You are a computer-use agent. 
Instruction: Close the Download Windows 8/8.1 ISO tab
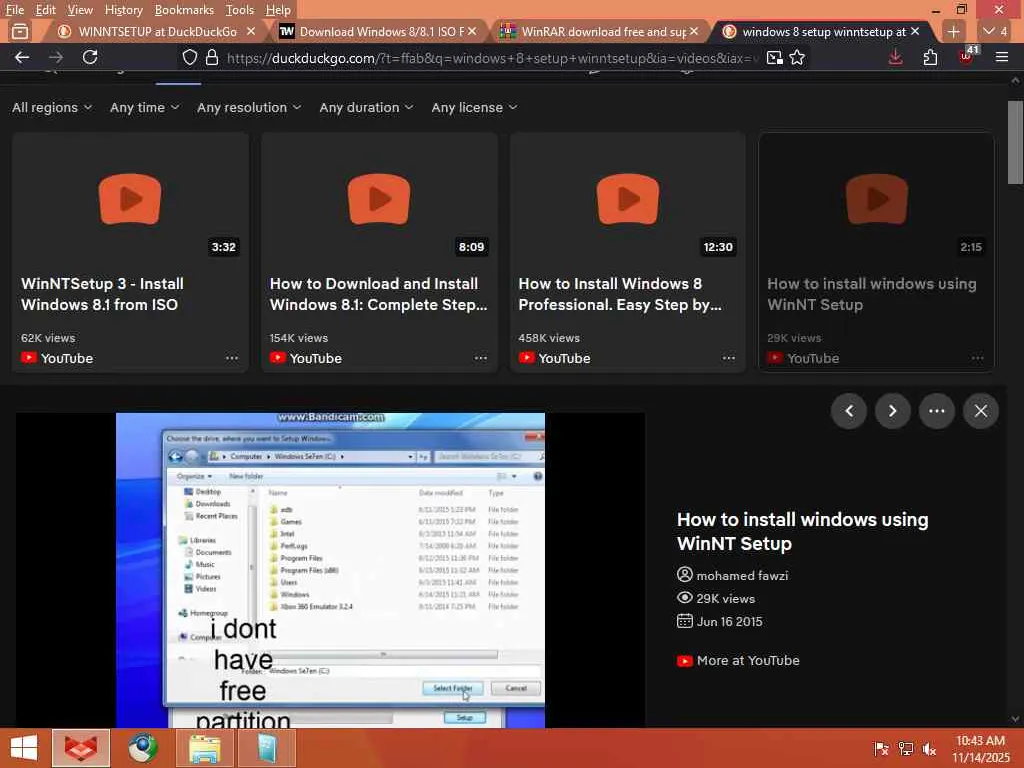point(472,31)
